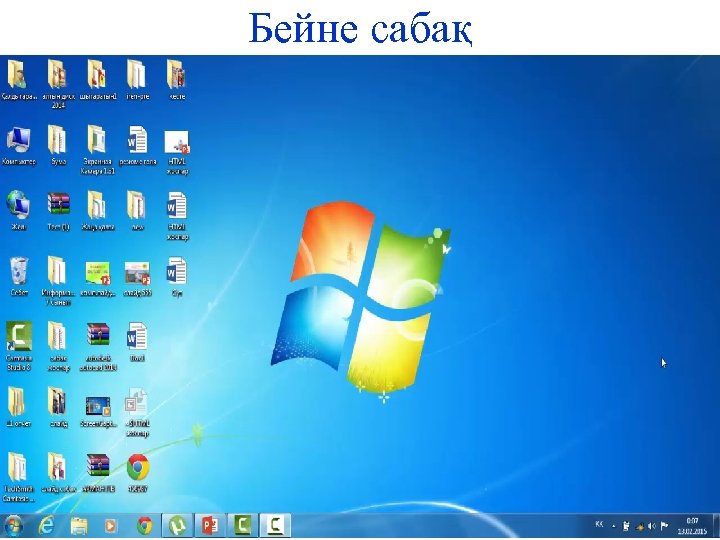
Task: Switch to the green Camtasia taskbar button
Action: (x=243, y=526)
